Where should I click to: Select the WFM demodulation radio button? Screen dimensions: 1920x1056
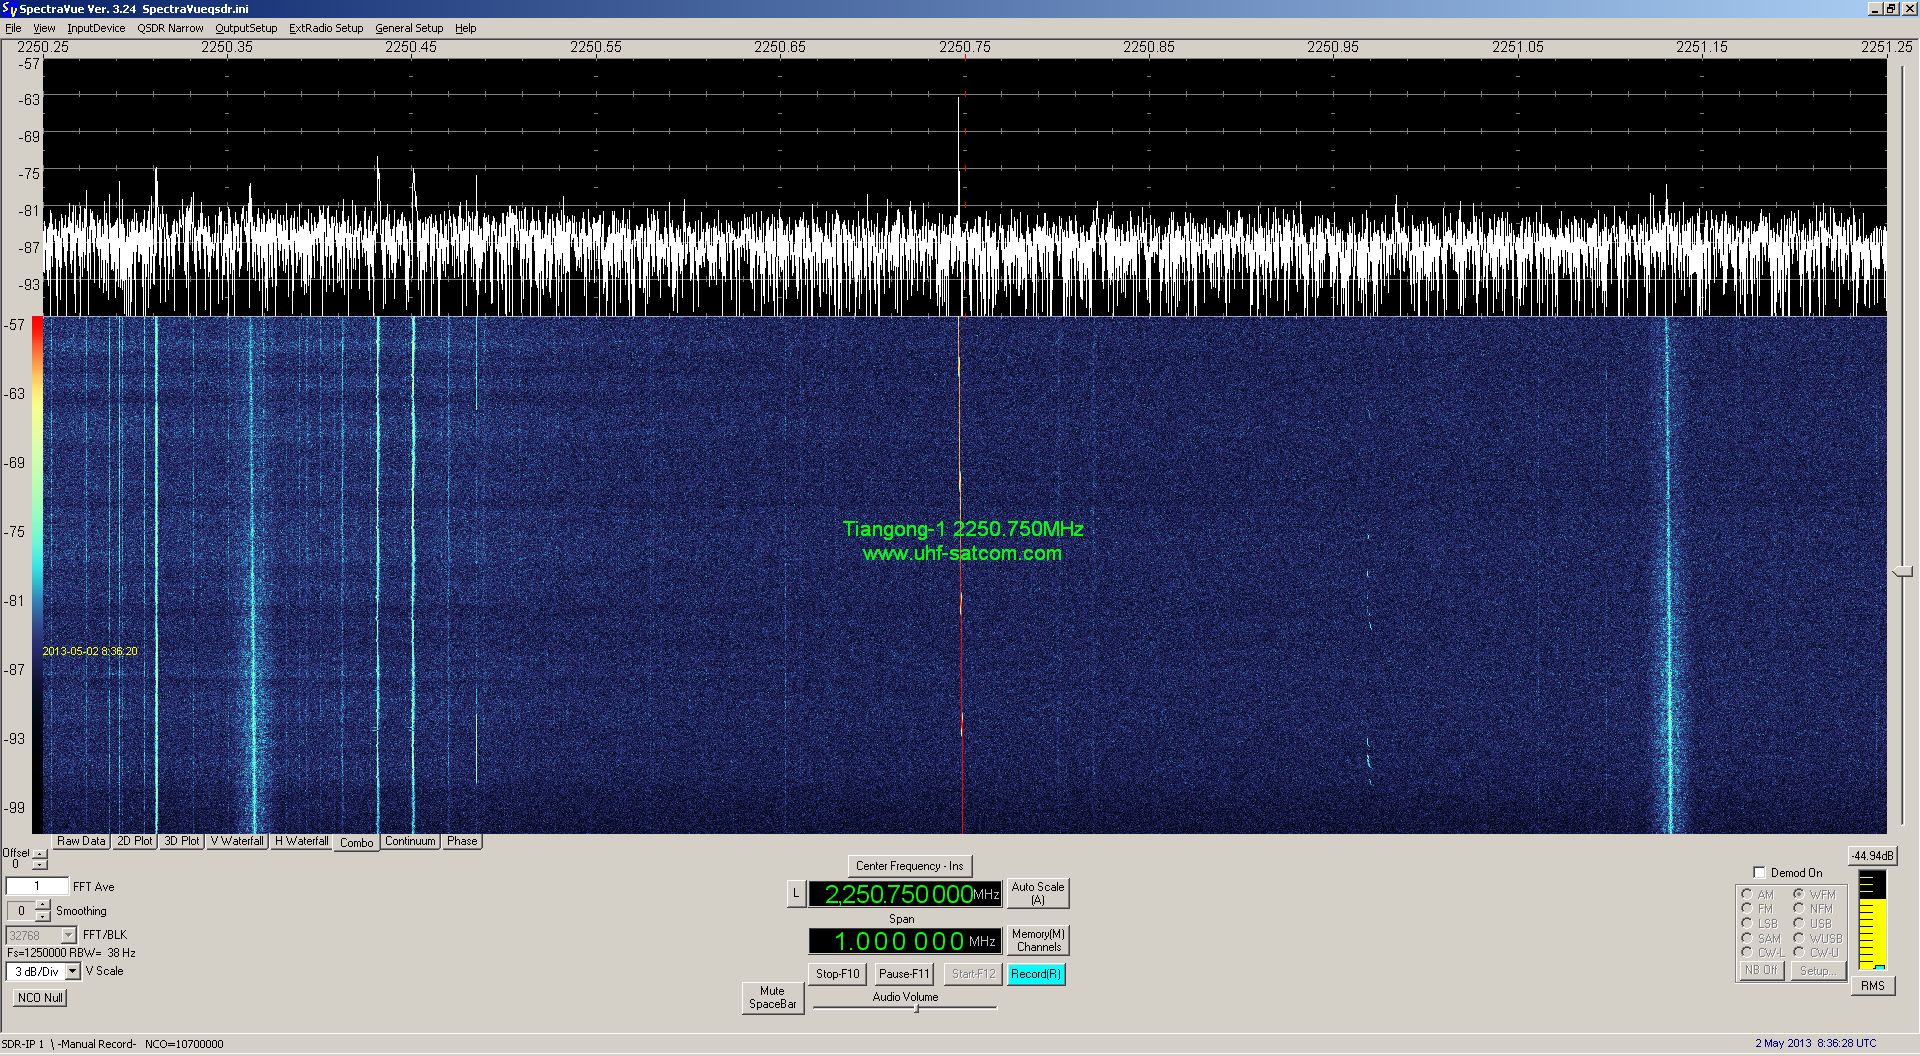(x=1798, y=895)
